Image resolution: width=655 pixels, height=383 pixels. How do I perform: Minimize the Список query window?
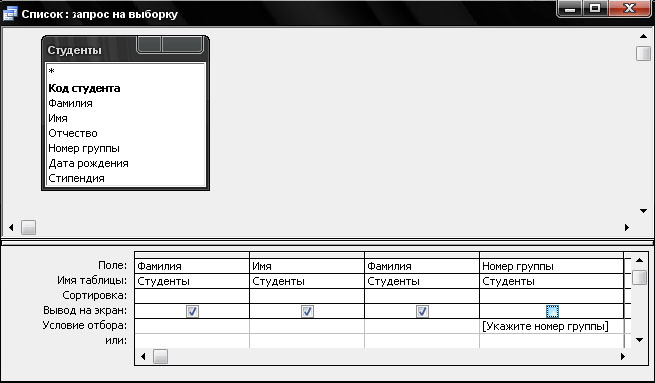coord(570,8)
